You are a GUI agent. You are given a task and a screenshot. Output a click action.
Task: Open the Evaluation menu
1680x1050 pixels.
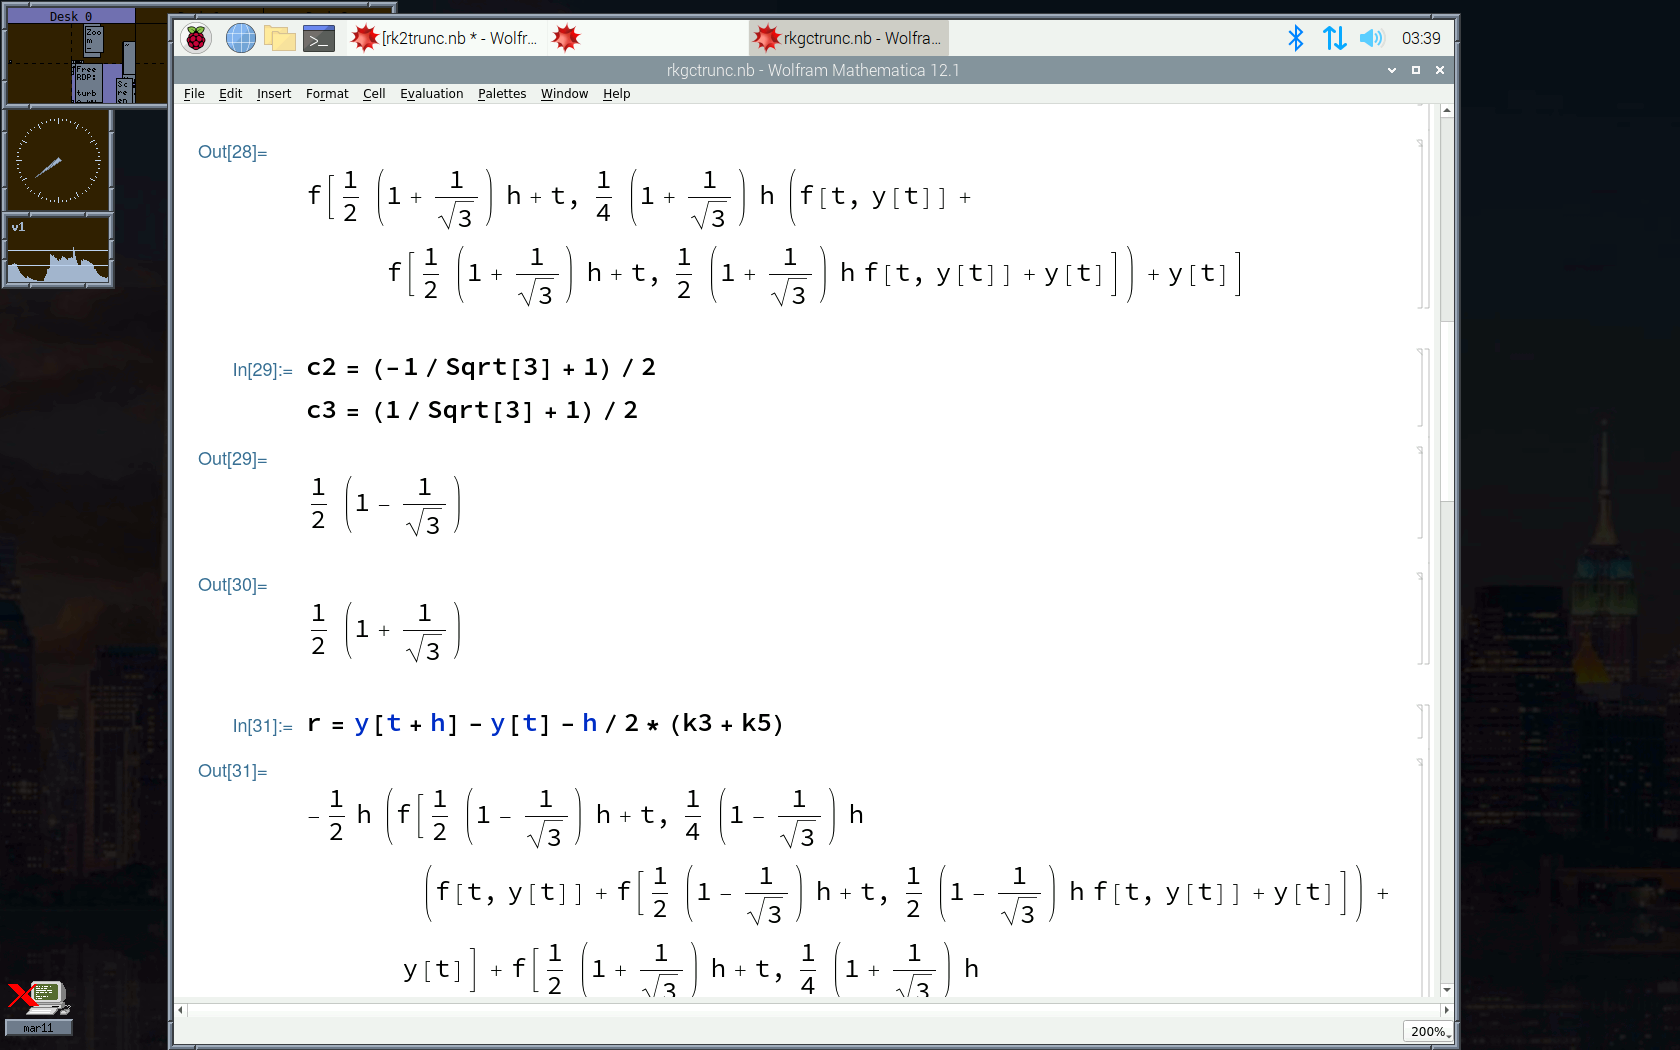(x=431, y=94)
